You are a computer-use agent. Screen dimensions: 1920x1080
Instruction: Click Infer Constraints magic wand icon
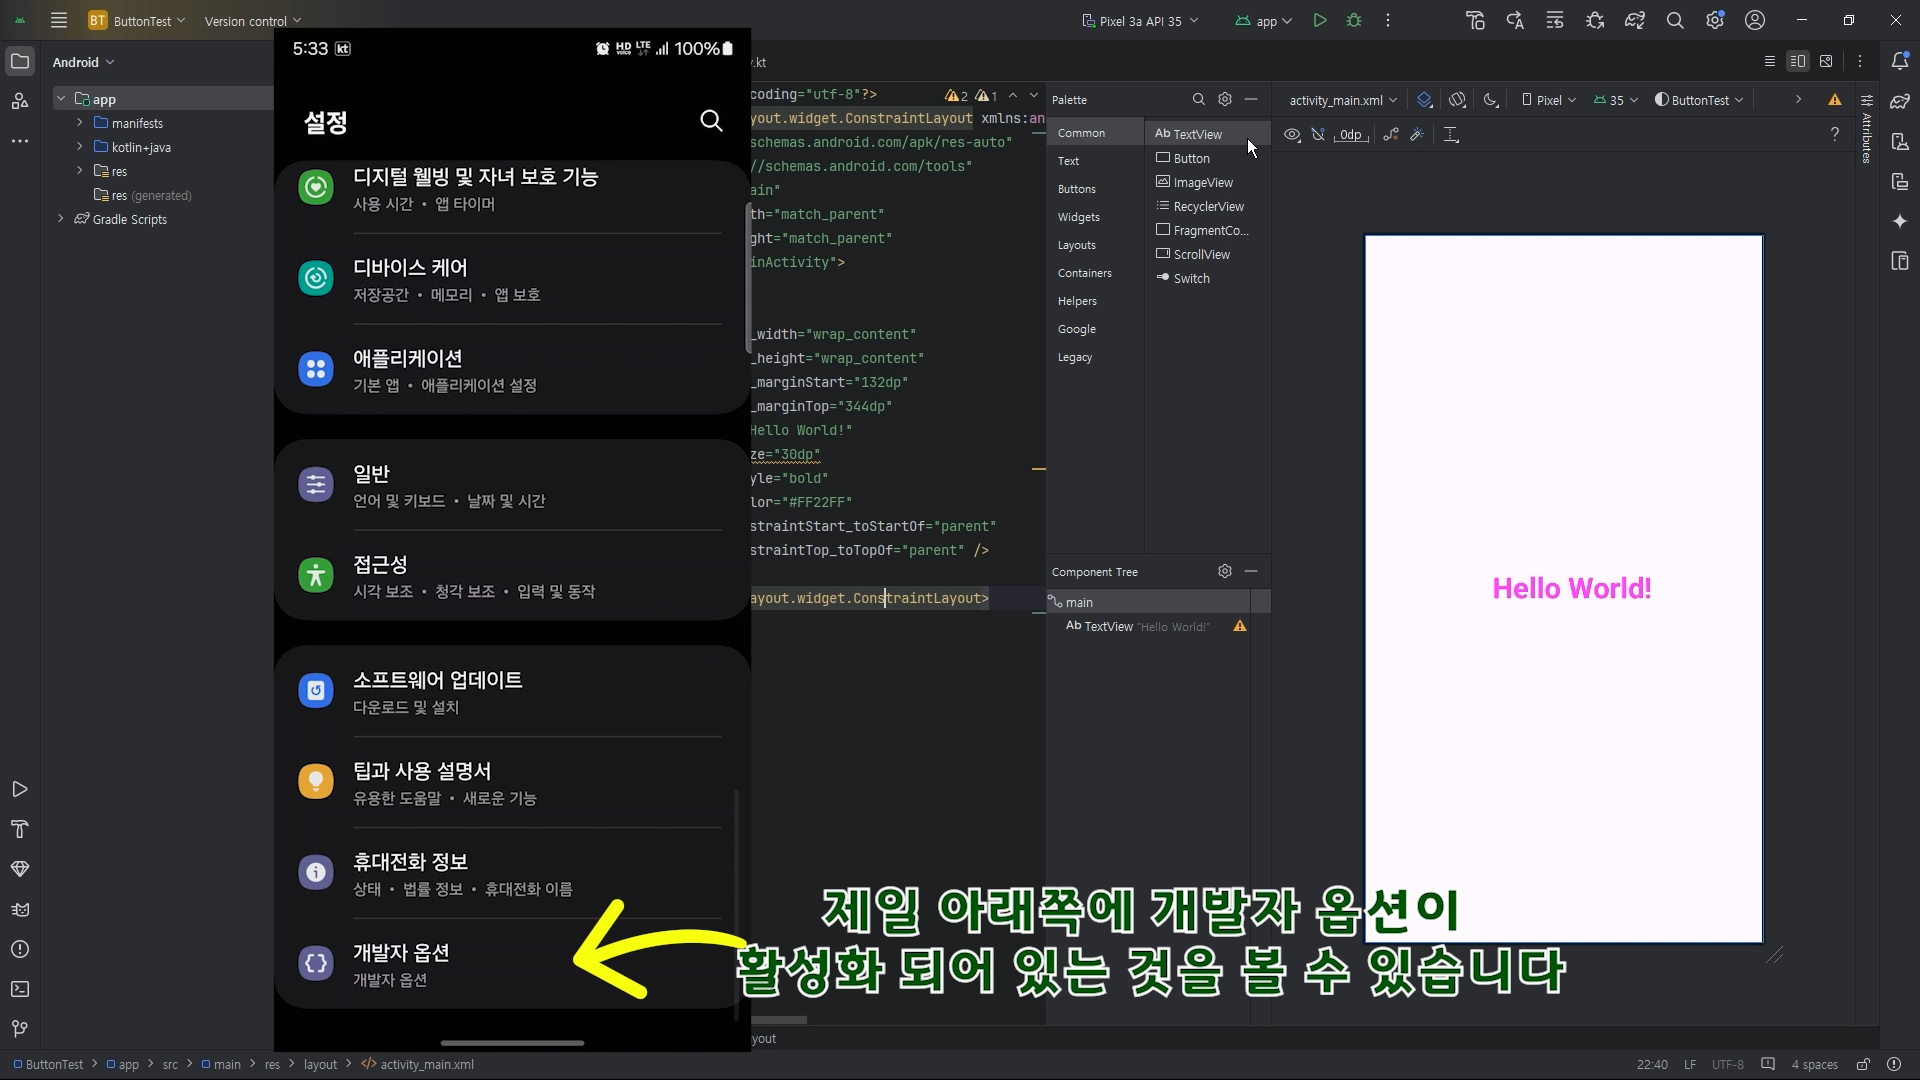(1417, 134)
